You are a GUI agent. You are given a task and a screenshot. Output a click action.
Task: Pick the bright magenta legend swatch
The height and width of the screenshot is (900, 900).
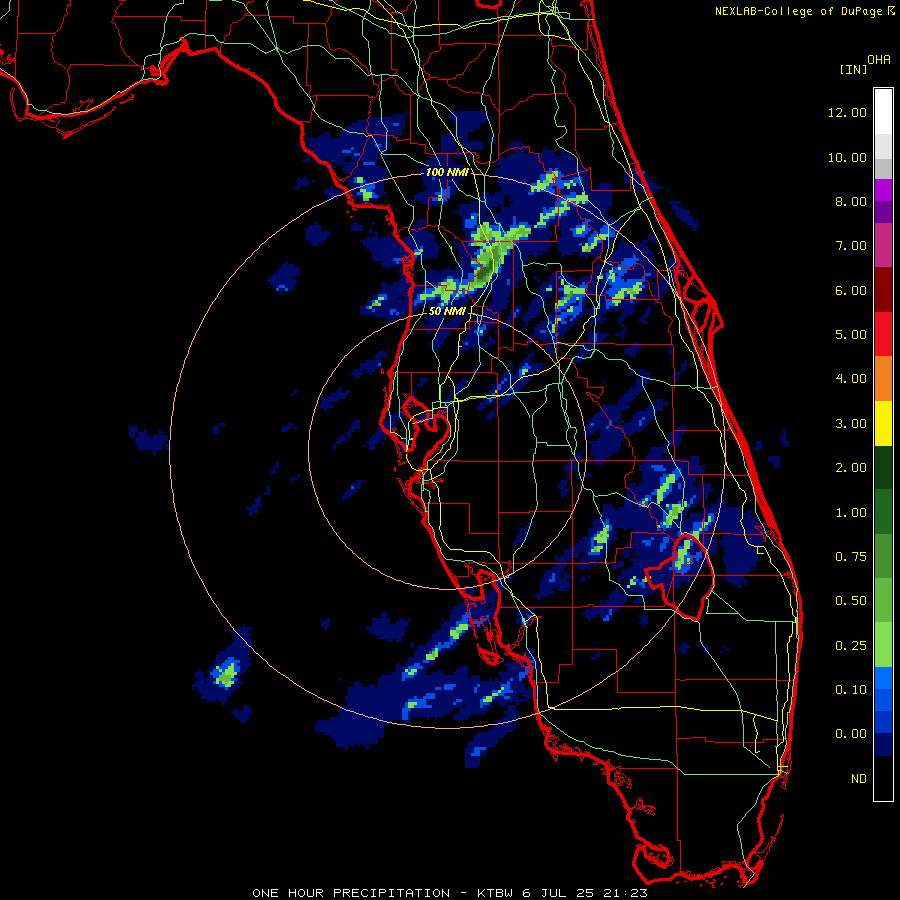pyautogui.click(x=883, y=190)
